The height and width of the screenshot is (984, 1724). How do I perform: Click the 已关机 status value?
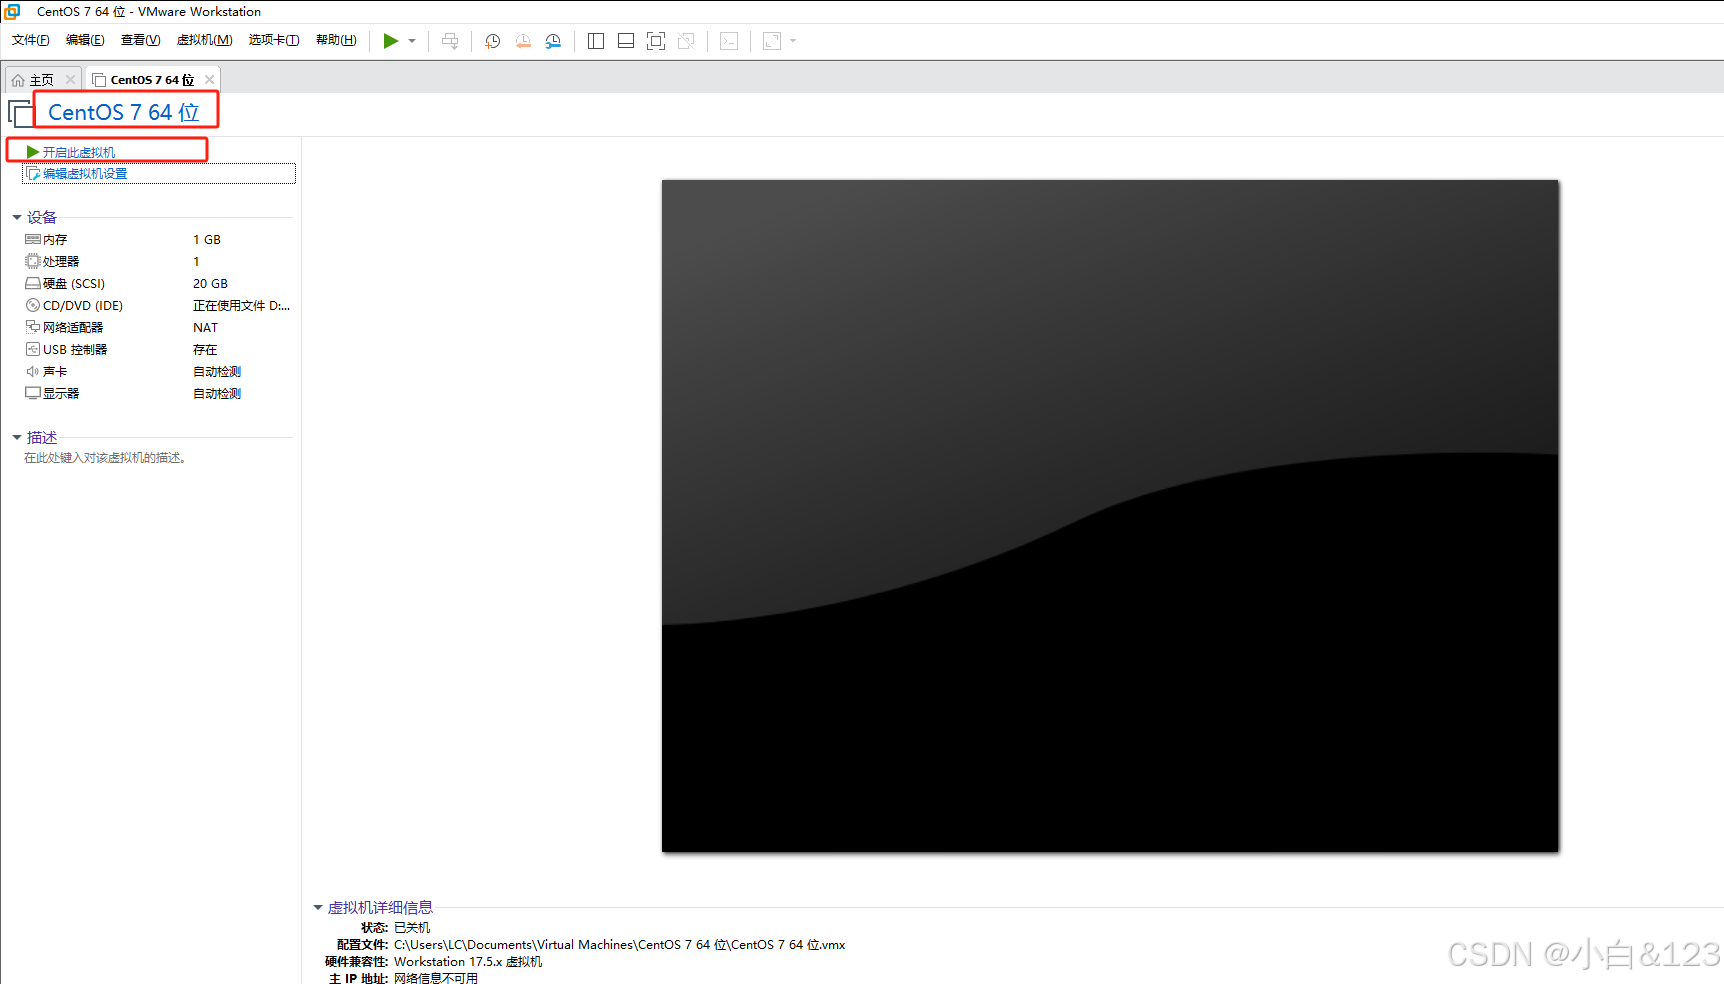(x=412, y=928)
